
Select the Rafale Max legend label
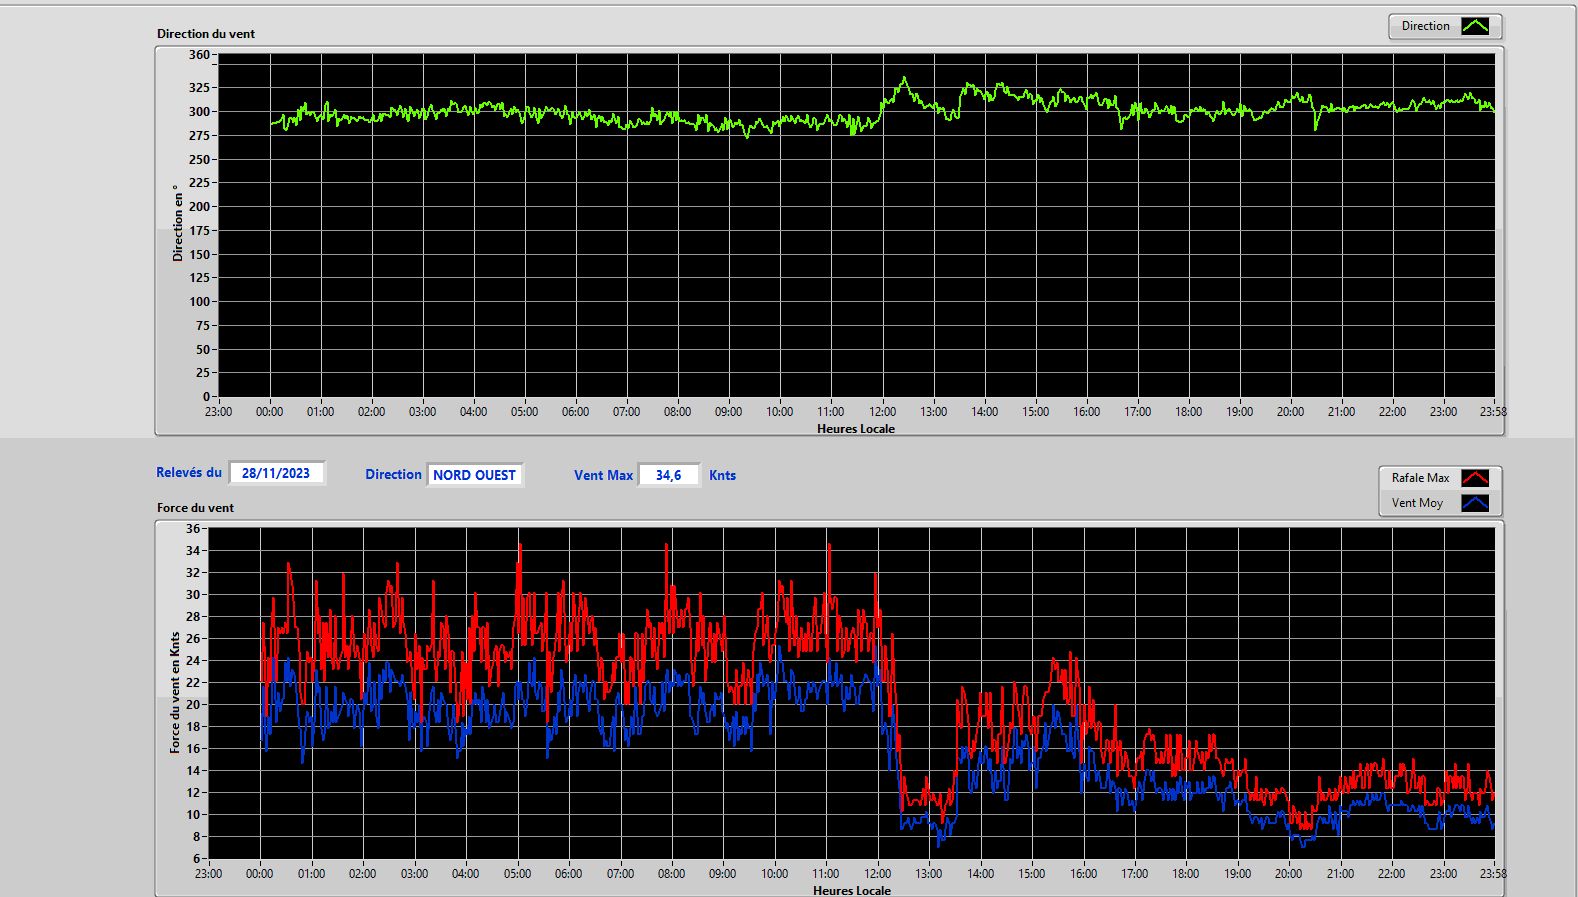click(x=1420, y=478)
